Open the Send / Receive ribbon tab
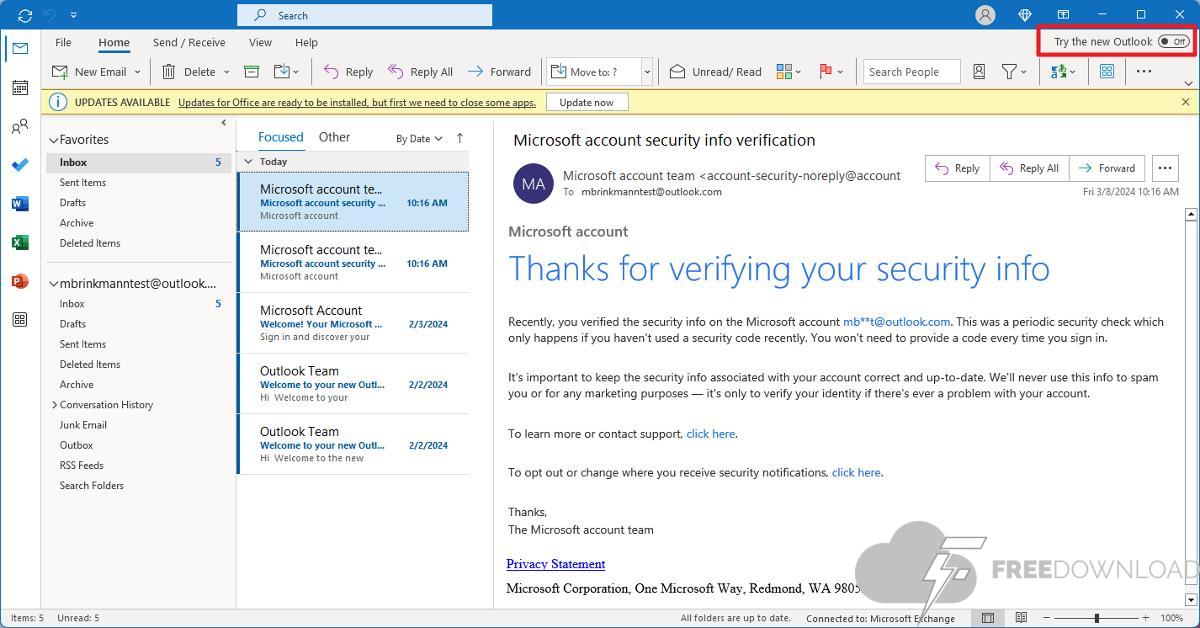Screen dimensions: 1200x628 (x=189, y=43)
